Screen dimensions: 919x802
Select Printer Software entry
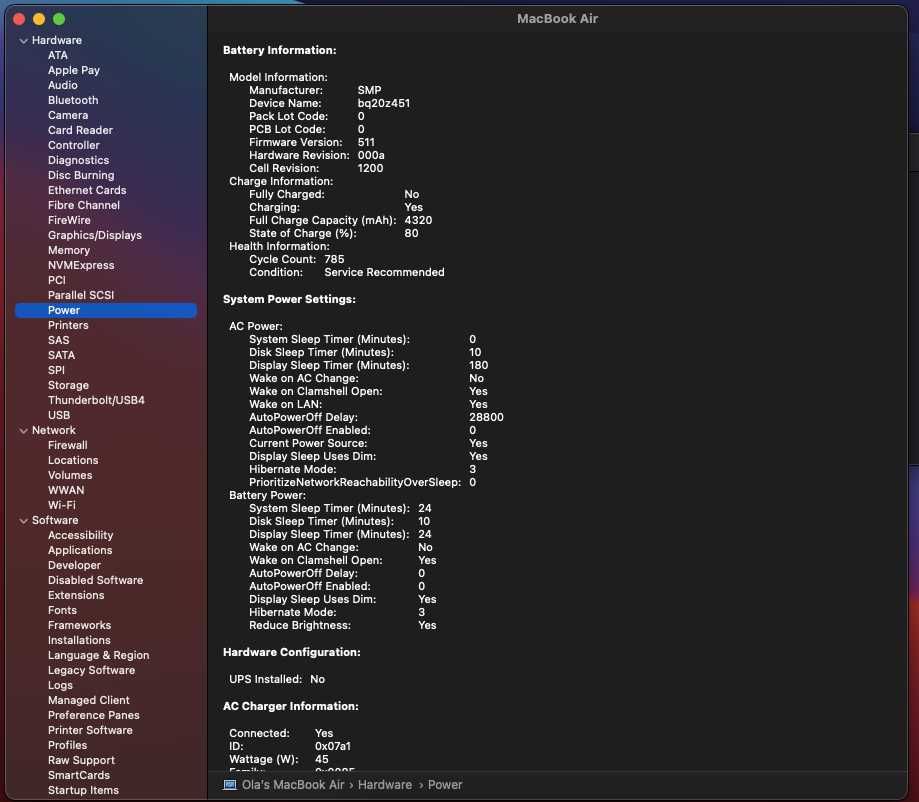90,730
